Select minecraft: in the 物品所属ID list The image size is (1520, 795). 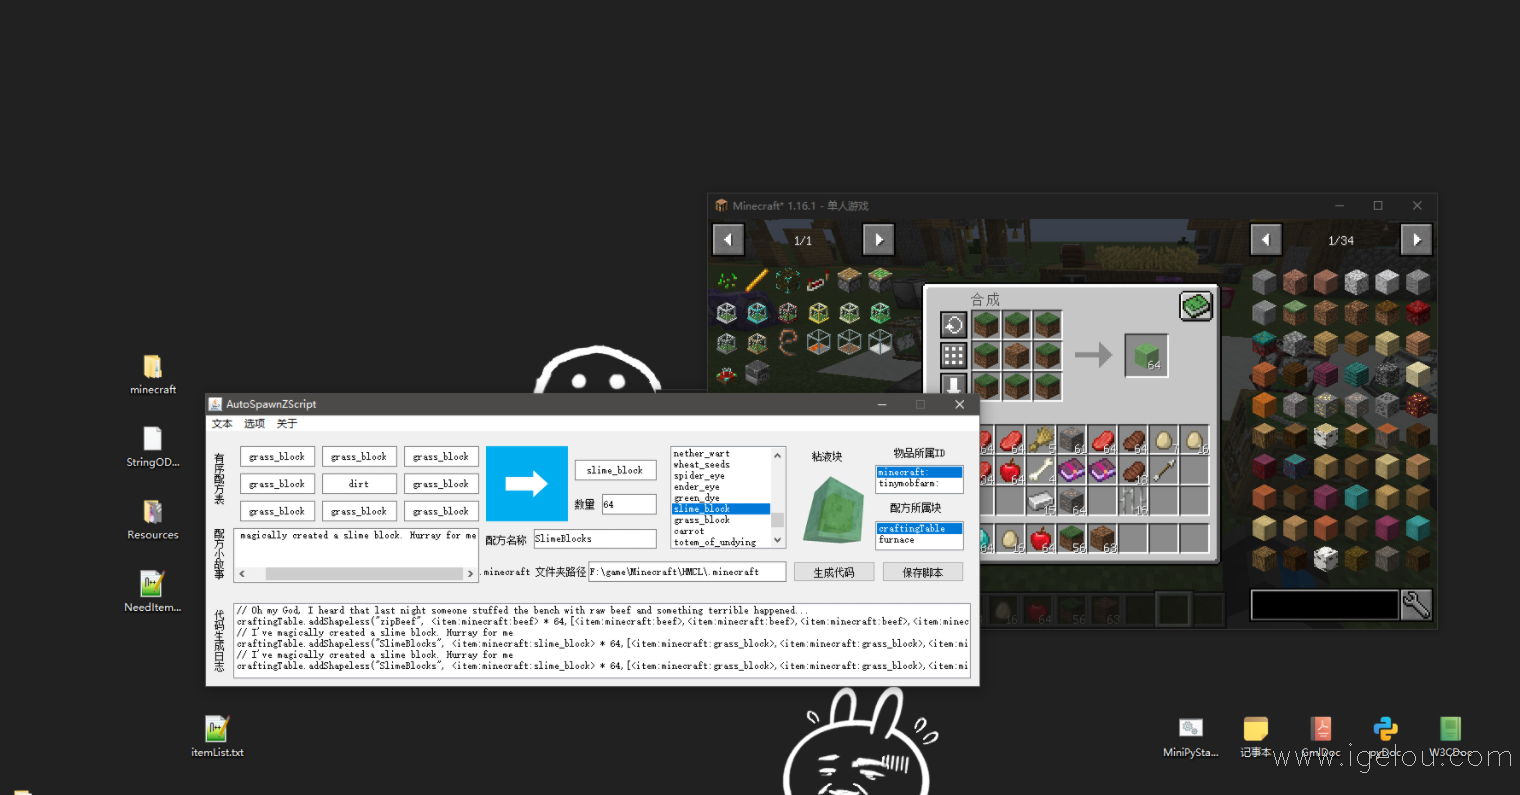pyautogui.click(x=919, y=472)
